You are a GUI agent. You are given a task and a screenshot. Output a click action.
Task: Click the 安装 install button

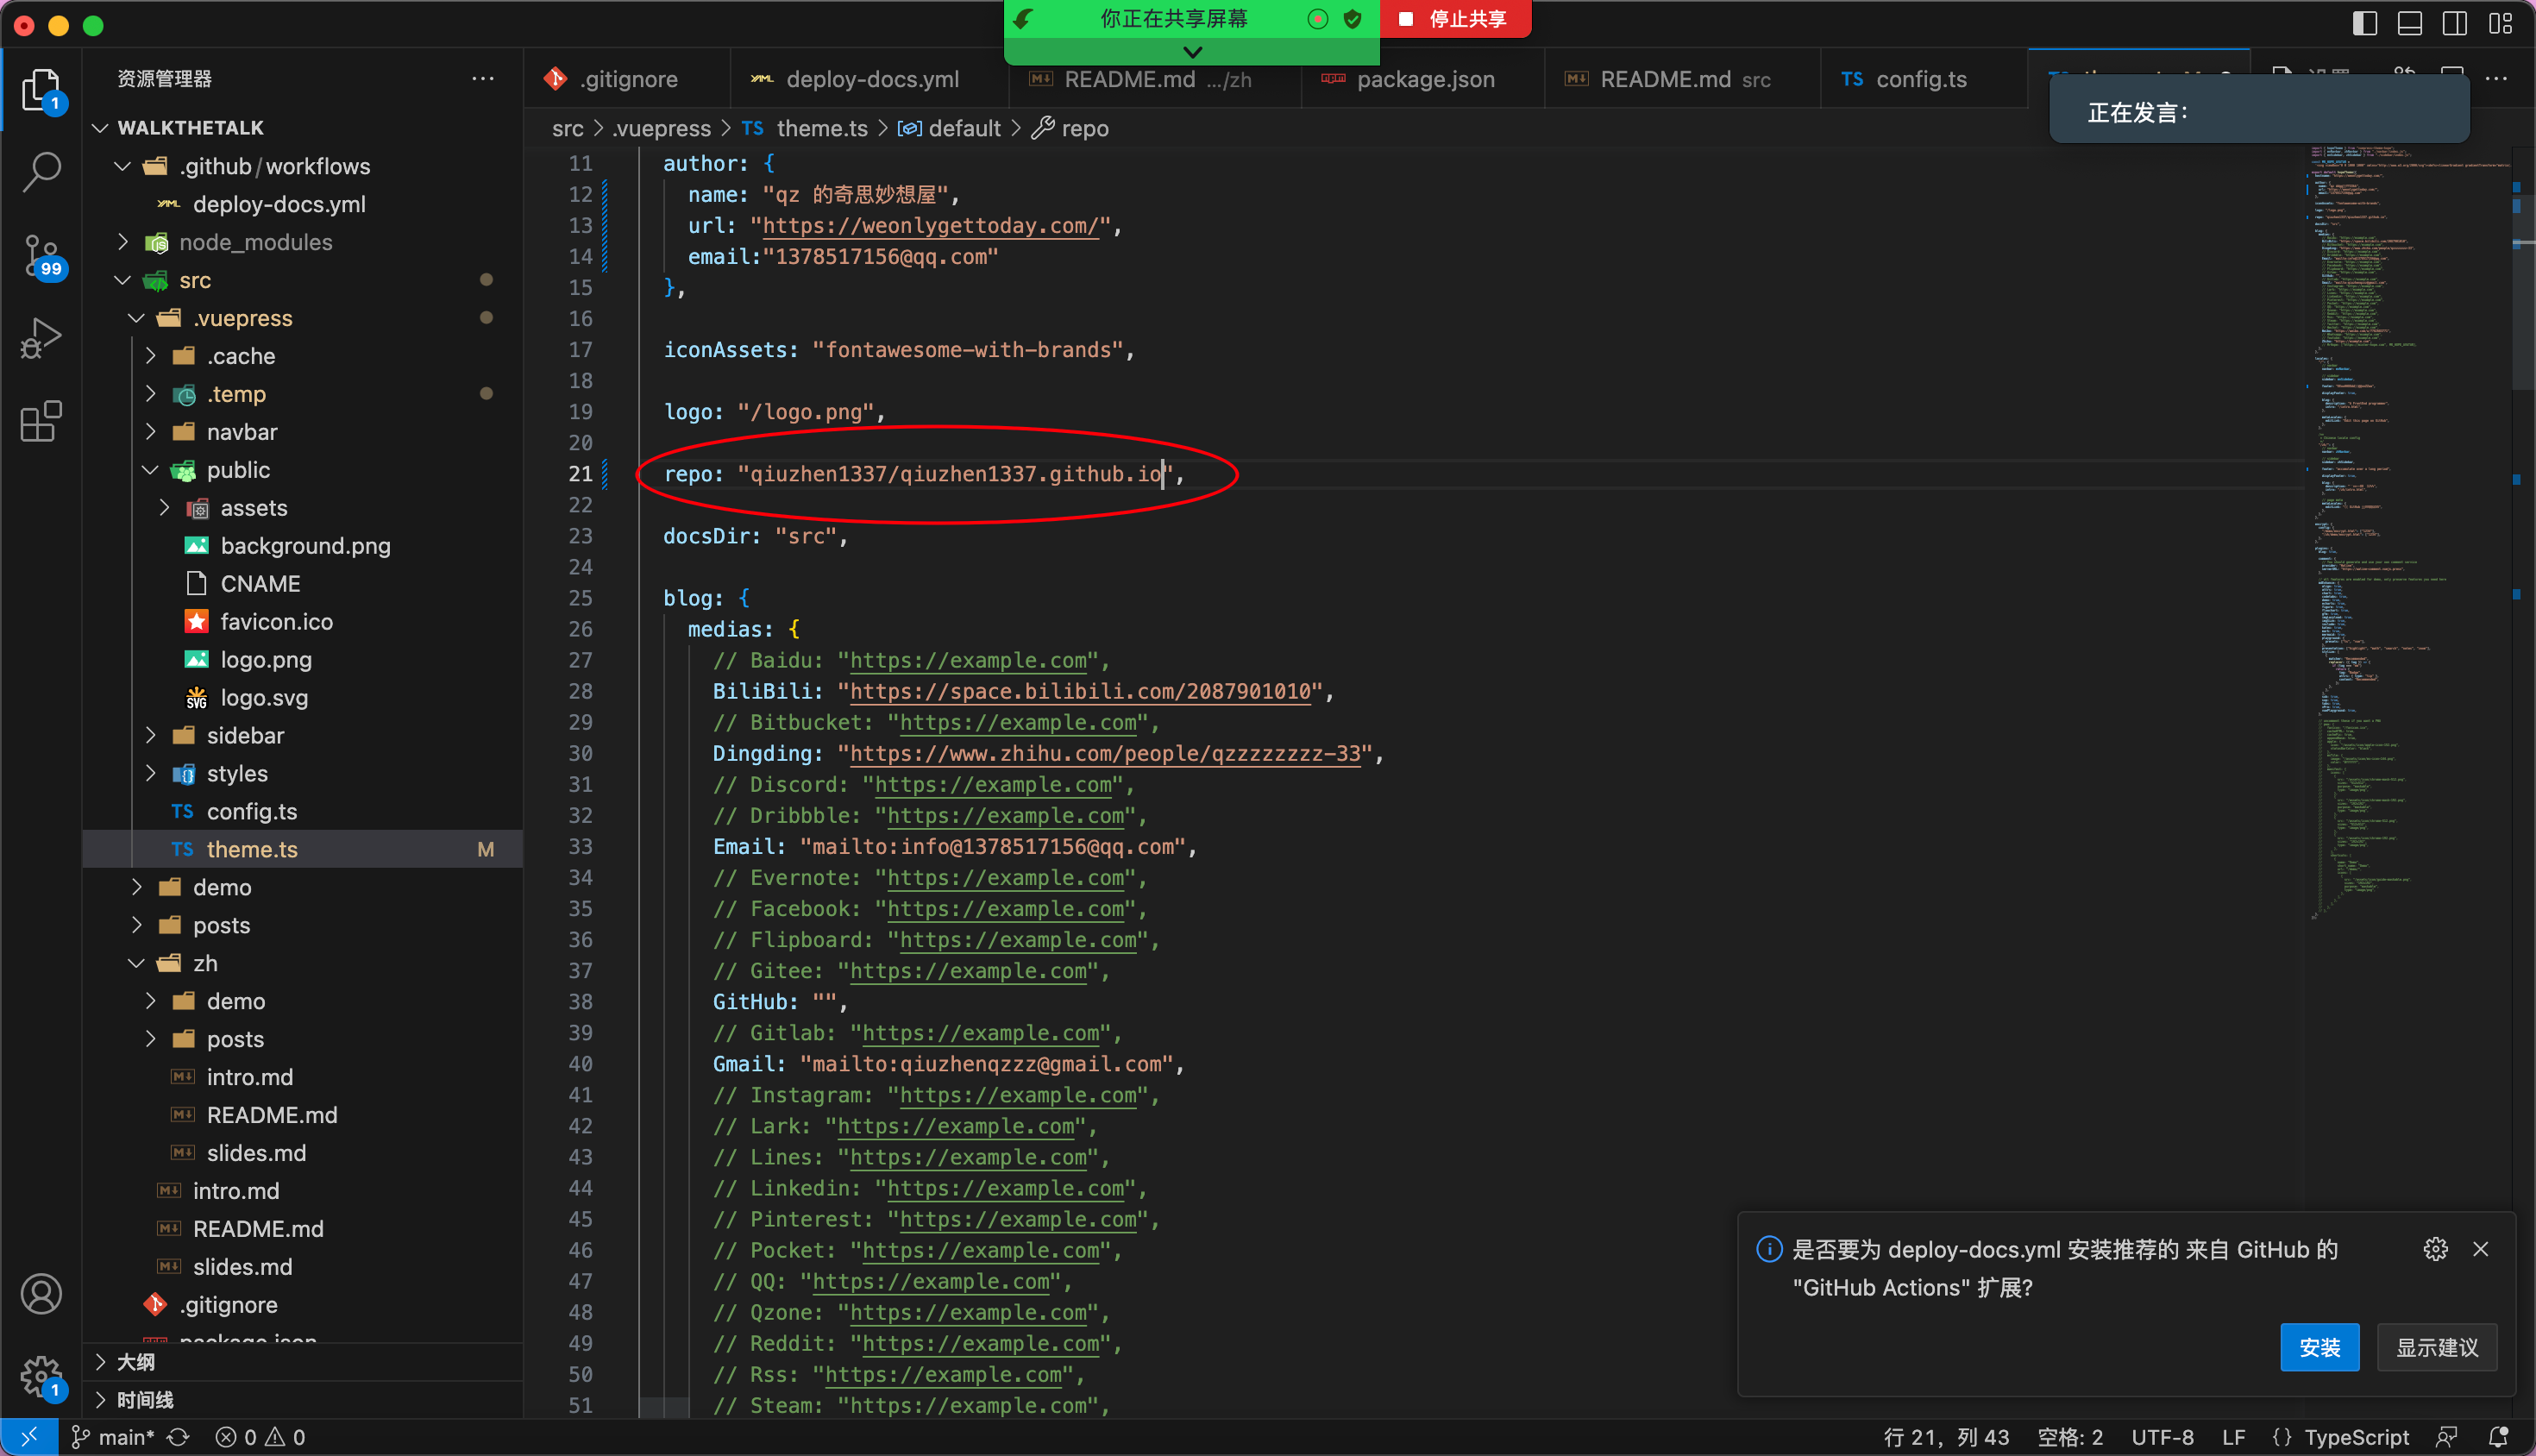coord(2319,1348)
